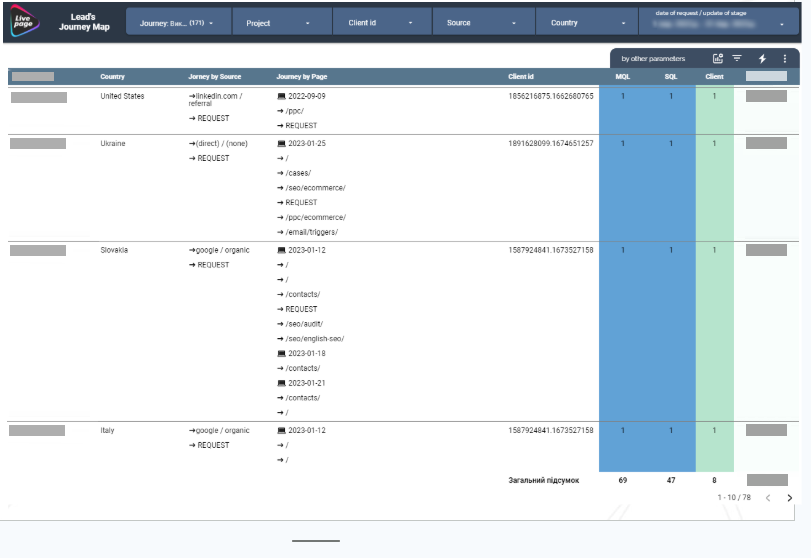Go to previous page arrow
The height and width of the screenshot is (558, 811).
768,497
